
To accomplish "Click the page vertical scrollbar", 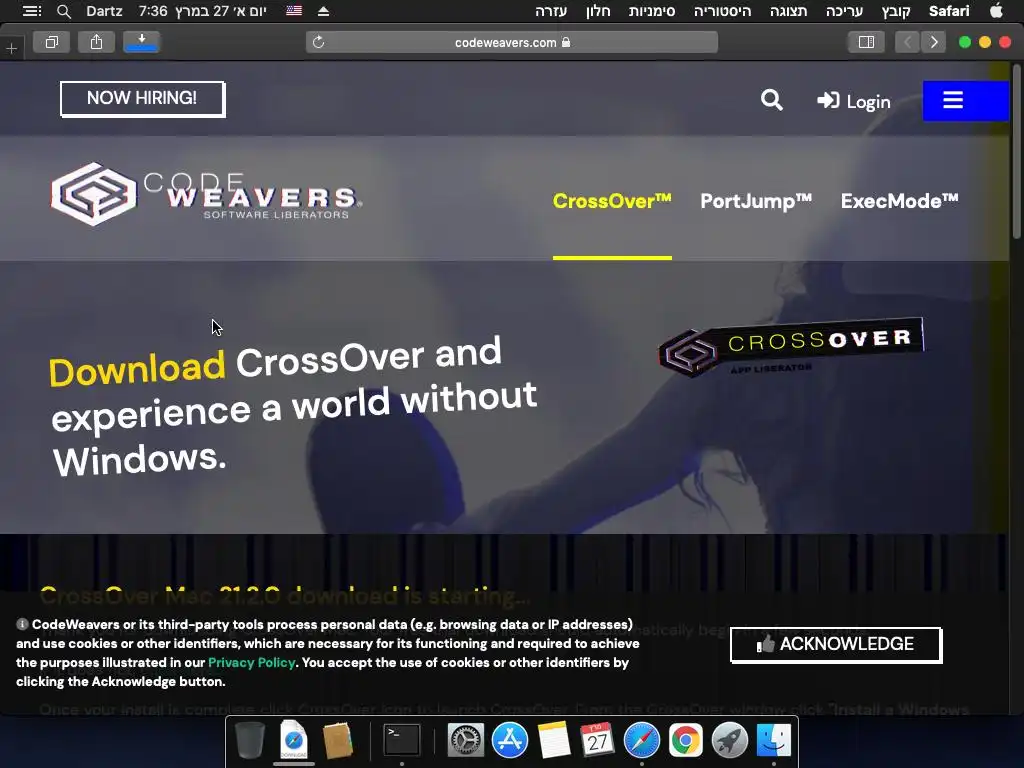I will pos(1017,150).
